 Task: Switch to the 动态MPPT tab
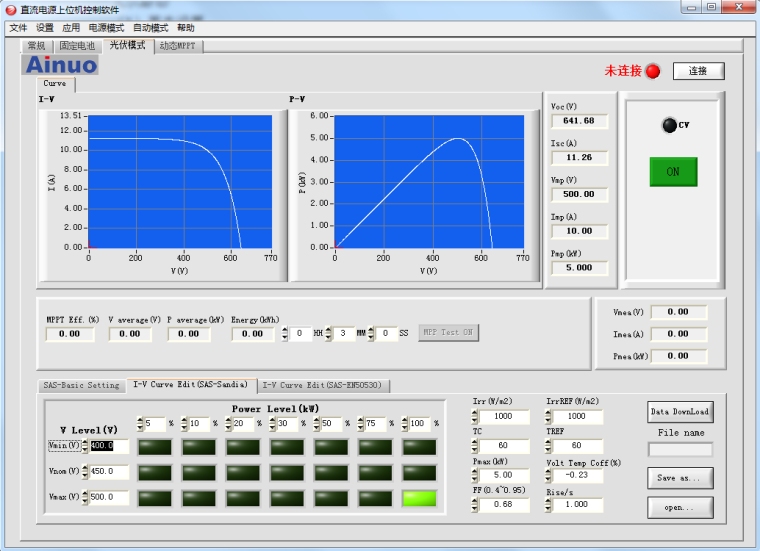[179, 46]
